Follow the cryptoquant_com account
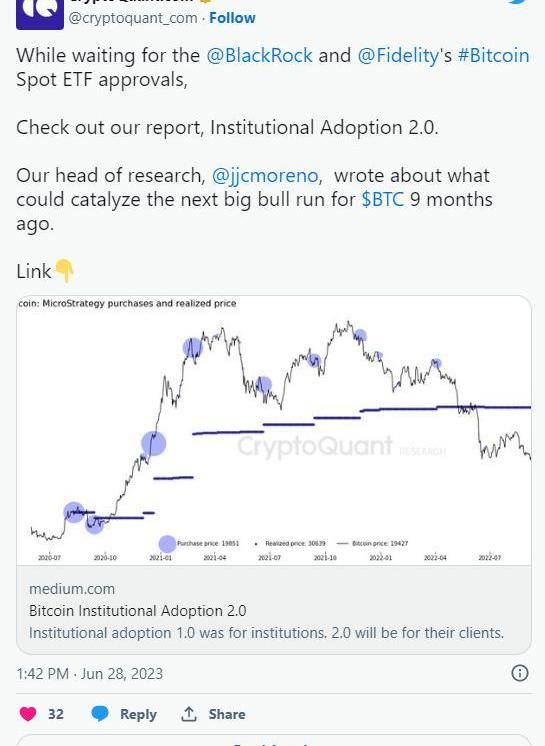 coord(232,18)
